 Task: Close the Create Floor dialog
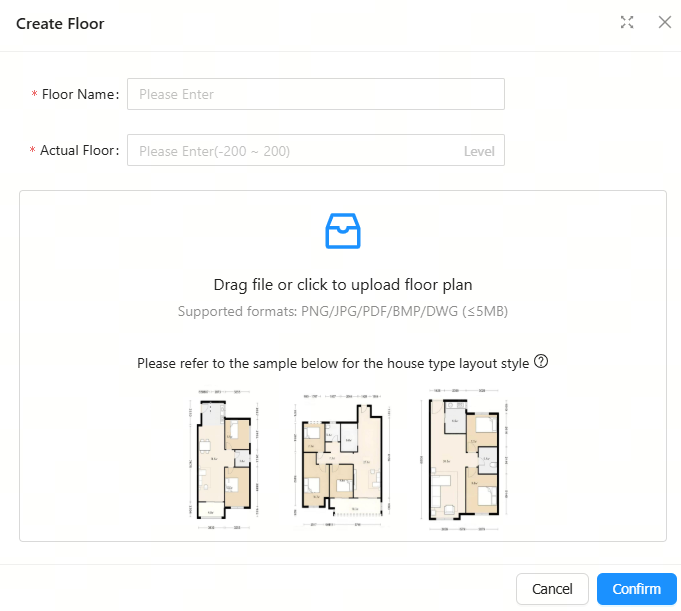664,22
